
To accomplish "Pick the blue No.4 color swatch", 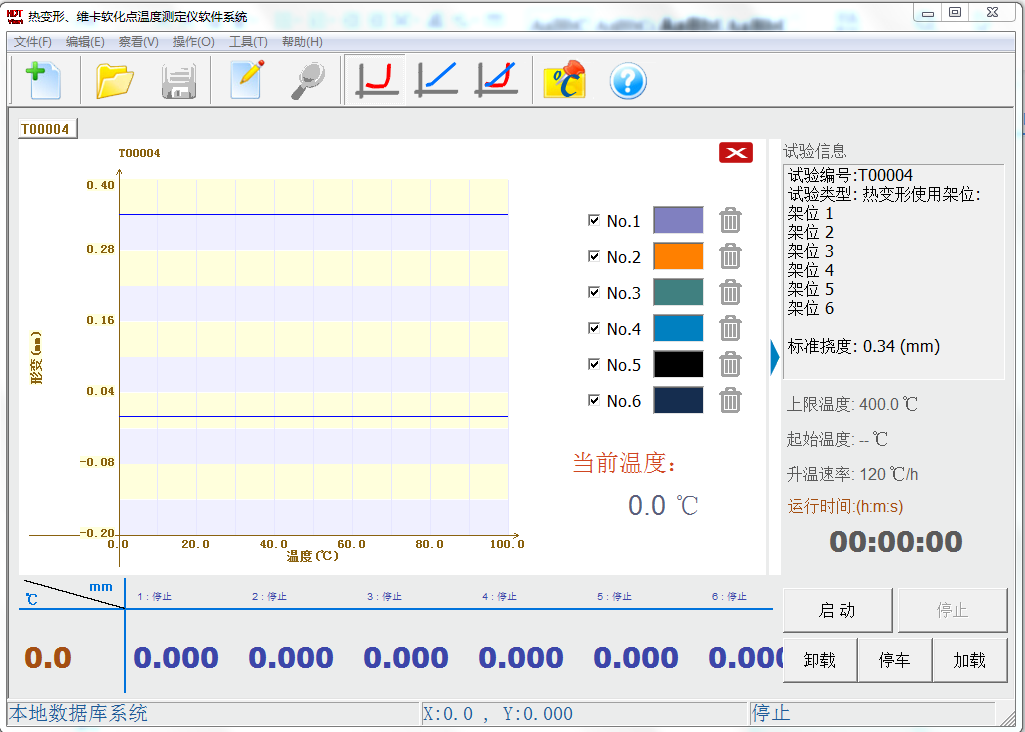I will click(679, 328).
